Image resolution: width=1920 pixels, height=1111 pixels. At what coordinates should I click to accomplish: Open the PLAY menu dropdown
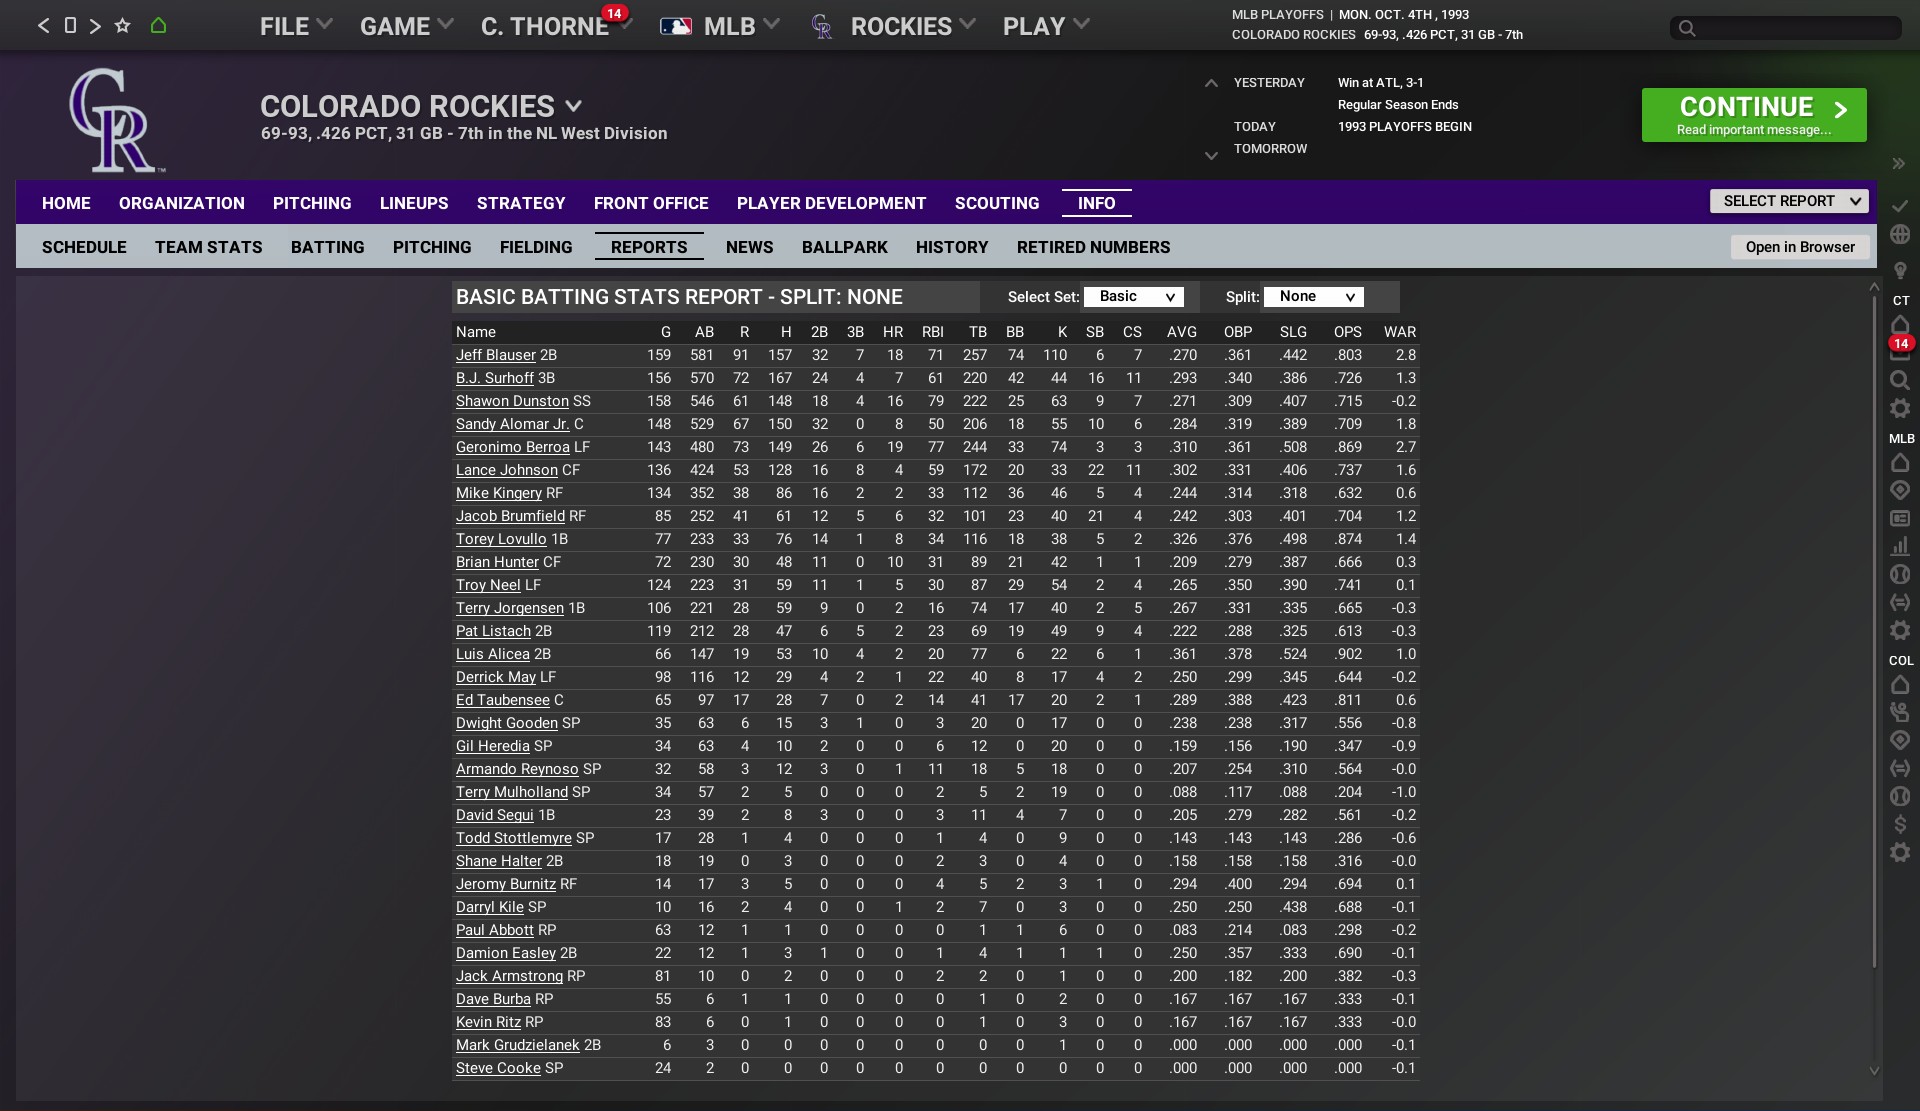pyautogui.click(x=1046, y=26)
